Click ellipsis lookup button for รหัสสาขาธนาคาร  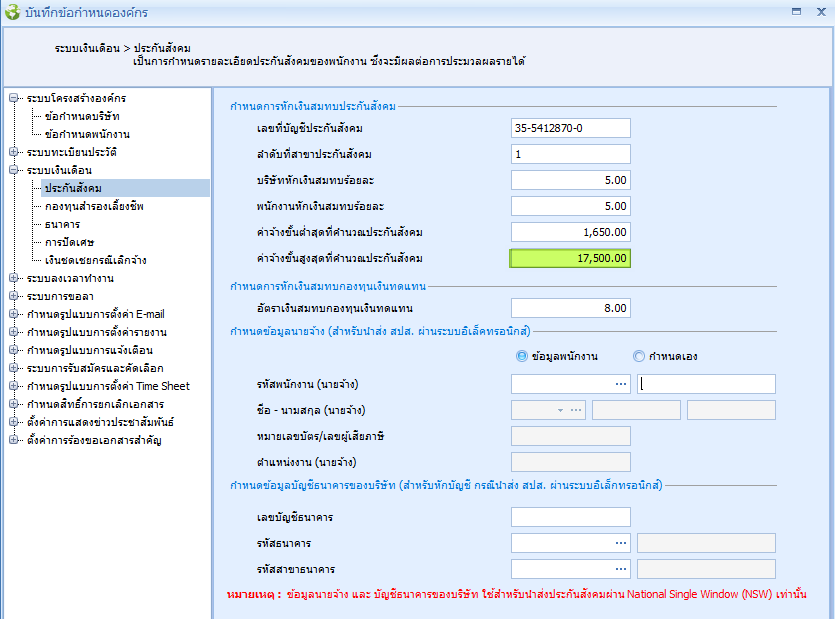(x=620, y=569)
